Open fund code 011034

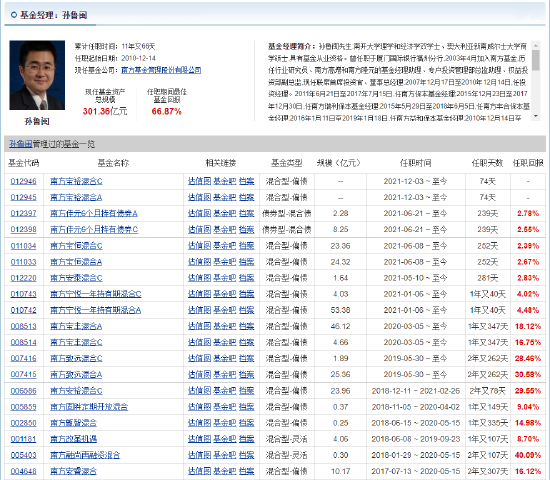tap(24, 246)
